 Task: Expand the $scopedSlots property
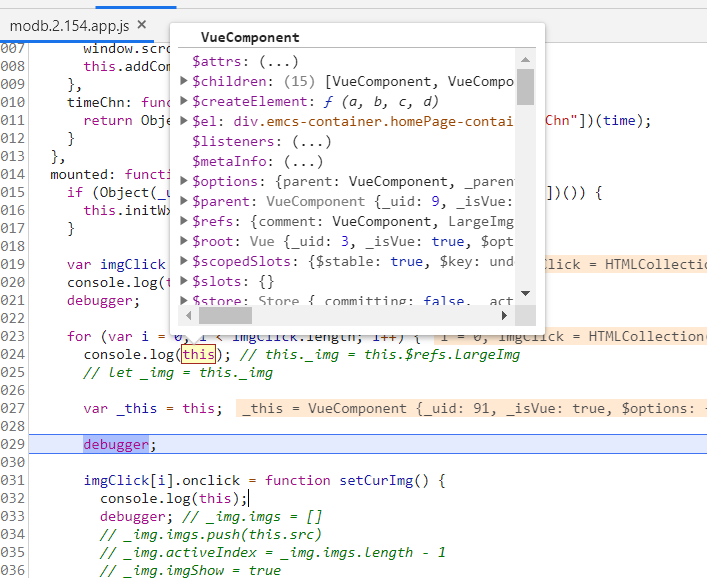pyautogui.click(x=184, y=261)
